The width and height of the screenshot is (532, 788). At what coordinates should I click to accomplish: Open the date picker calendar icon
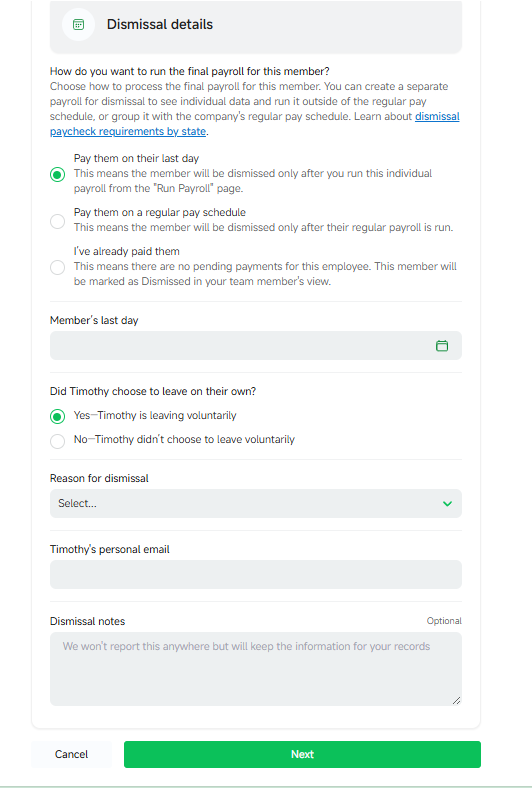click(x=442, y=346)
